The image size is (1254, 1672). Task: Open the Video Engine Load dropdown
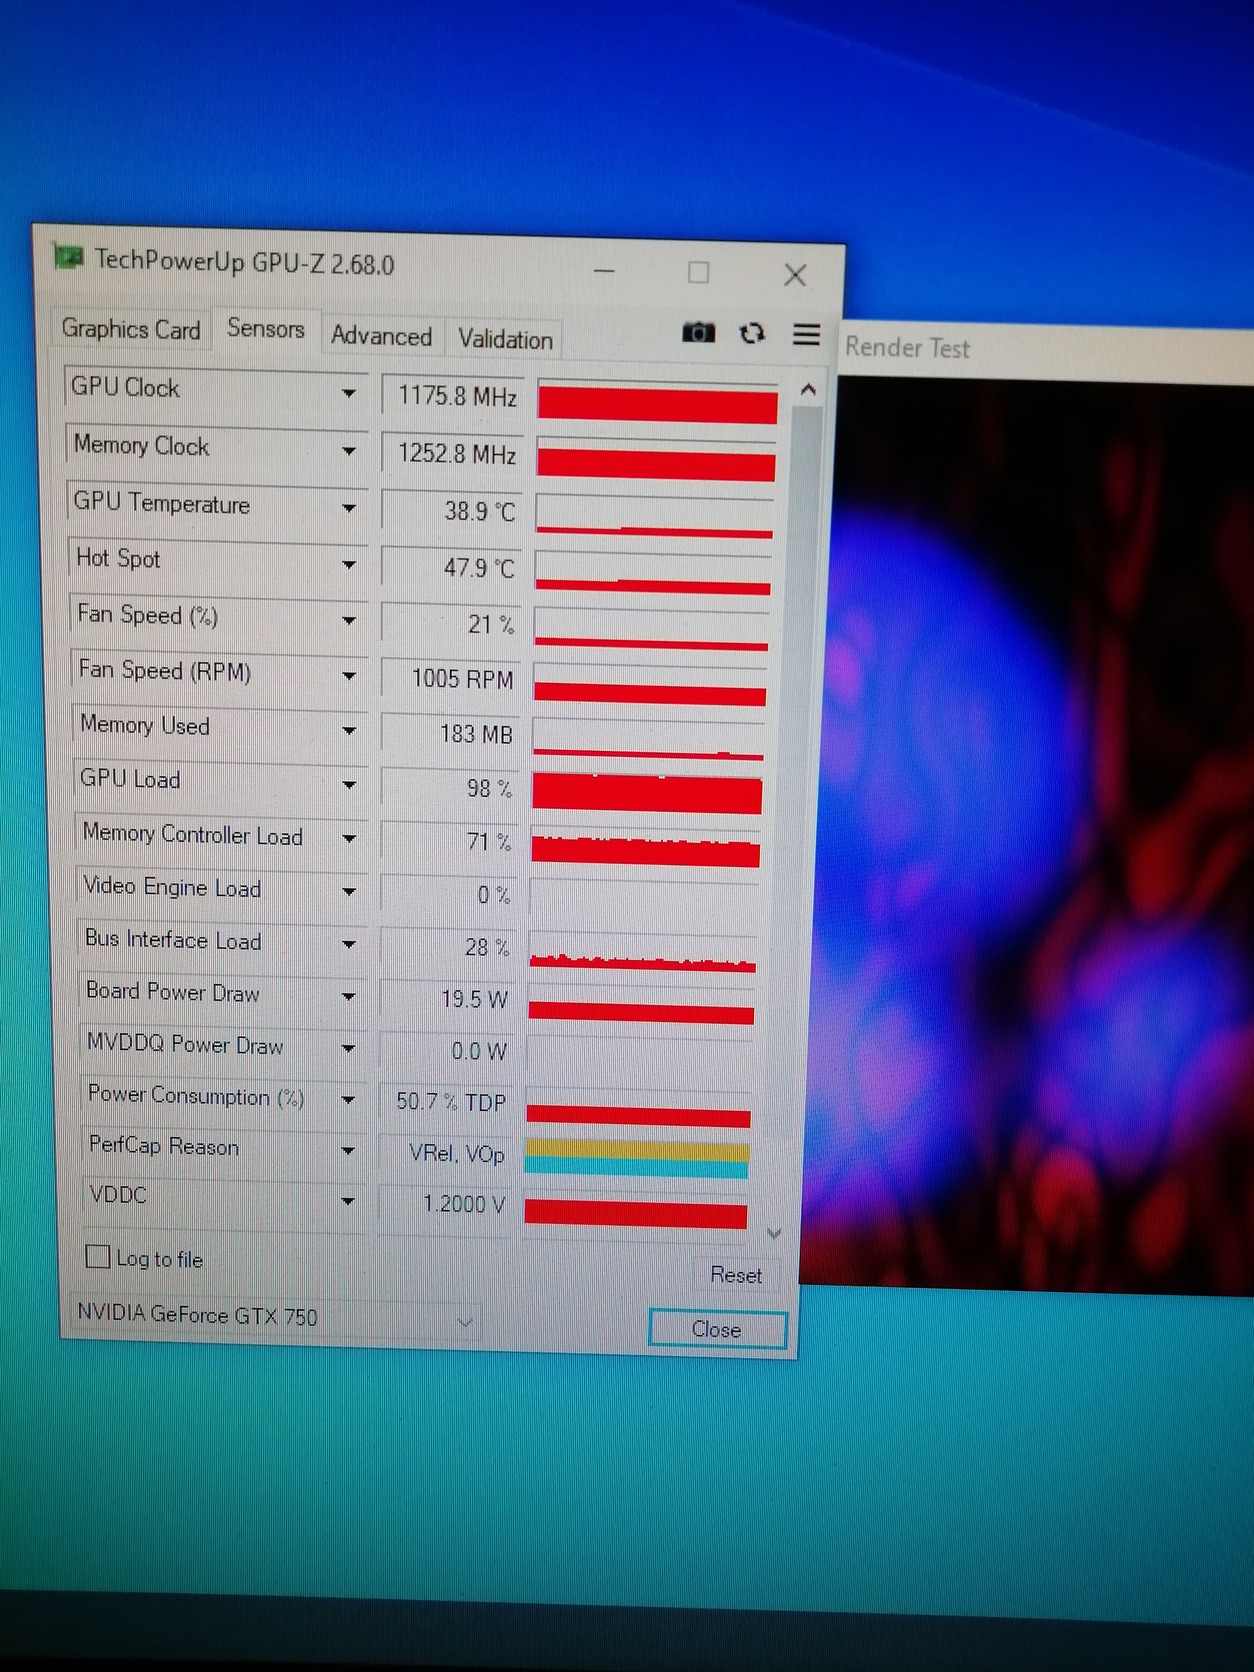coord(348,891)
